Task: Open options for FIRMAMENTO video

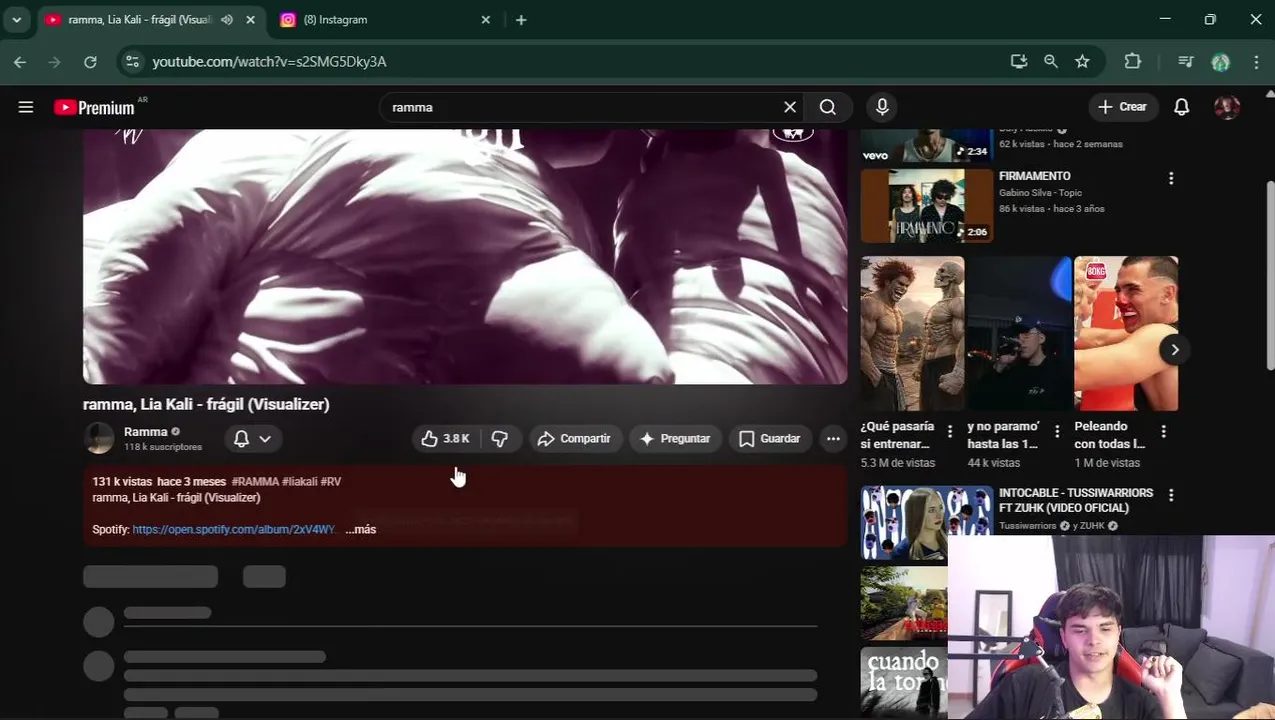Action: (x=1171, y=178)
